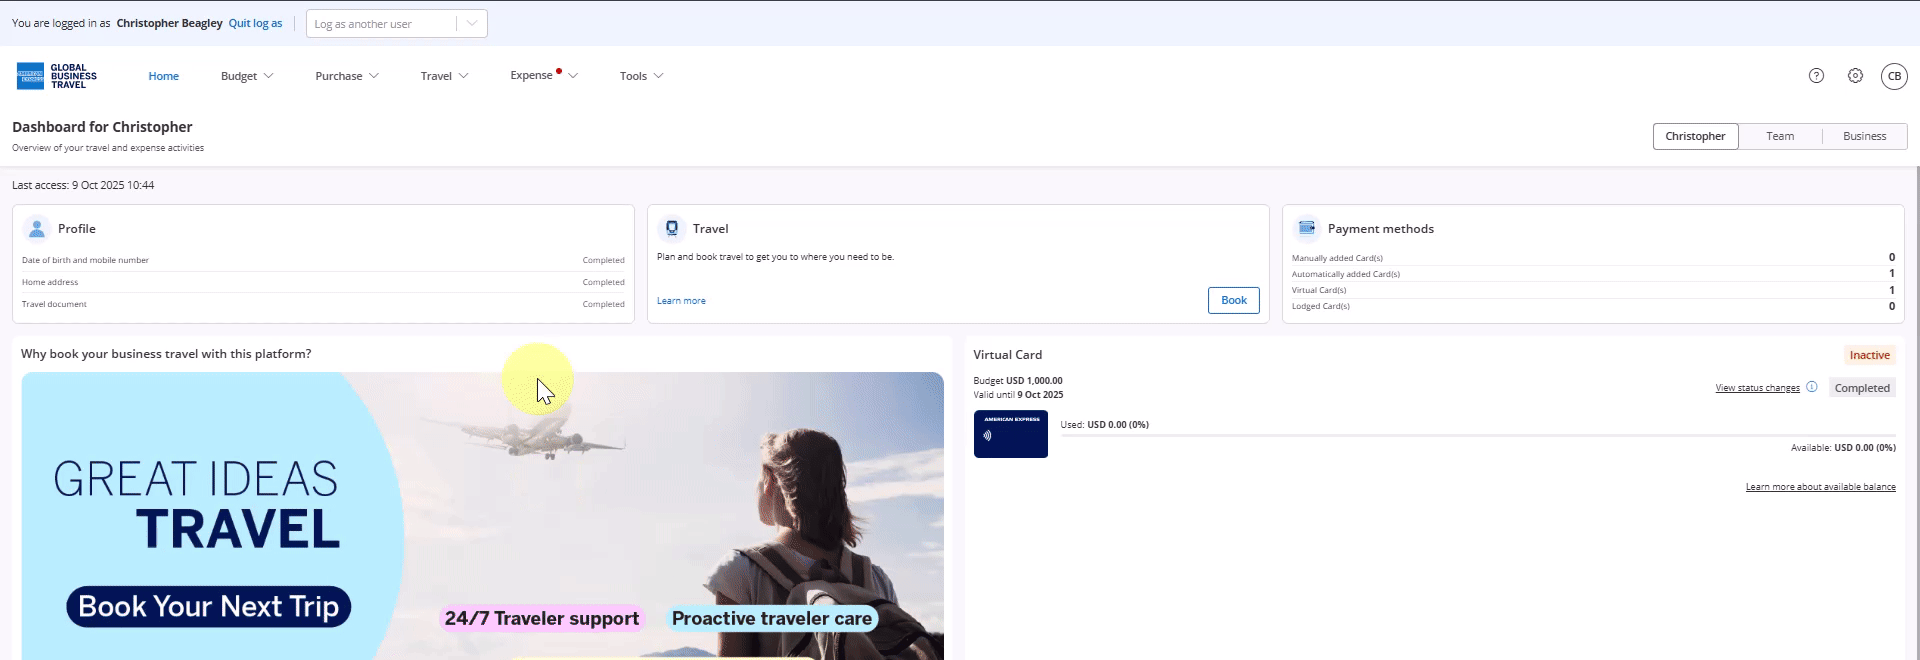Click the Date of birth and mobile number row
Image resolution: width=1920 pixels, height=660 pixels.
pyautogui.click(x=323, y=260)
